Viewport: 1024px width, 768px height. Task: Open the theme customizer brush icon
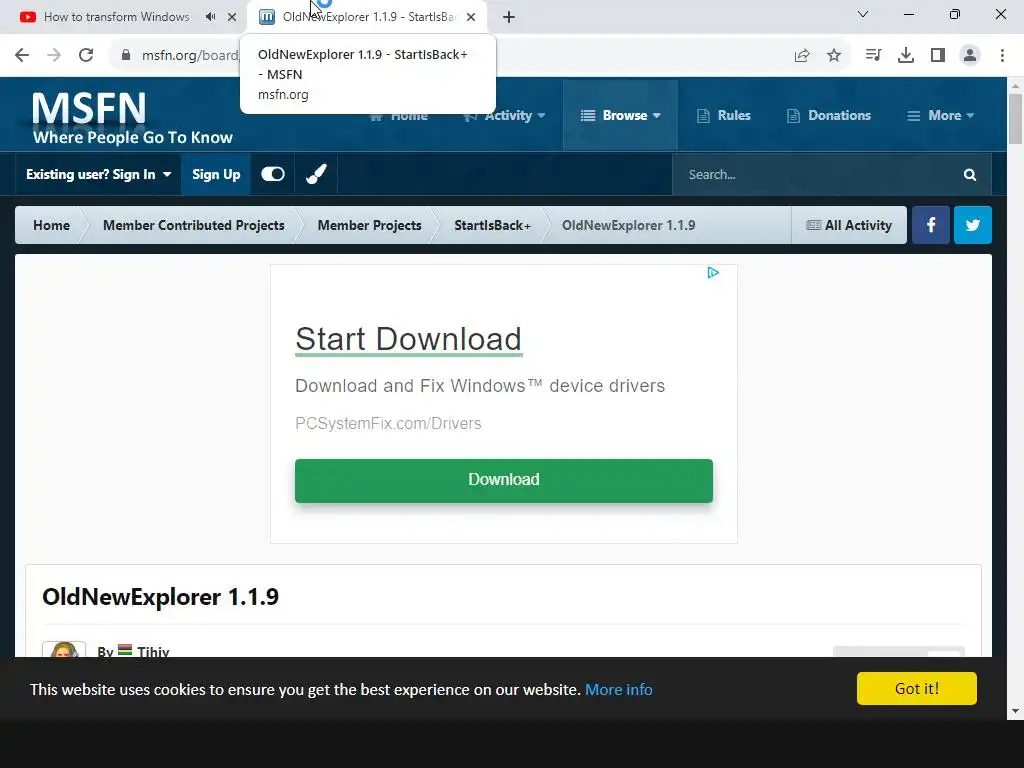pos(316,174)
